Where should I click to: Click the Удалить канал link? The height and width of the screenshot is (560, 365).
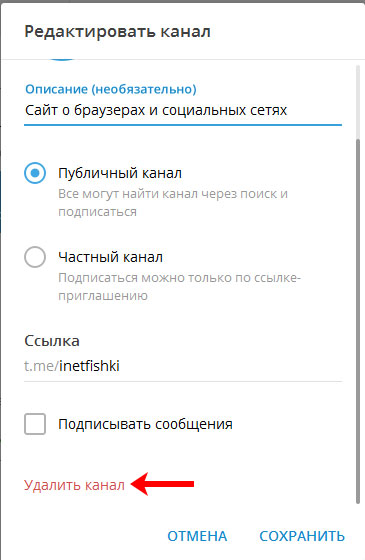[74, 485]
